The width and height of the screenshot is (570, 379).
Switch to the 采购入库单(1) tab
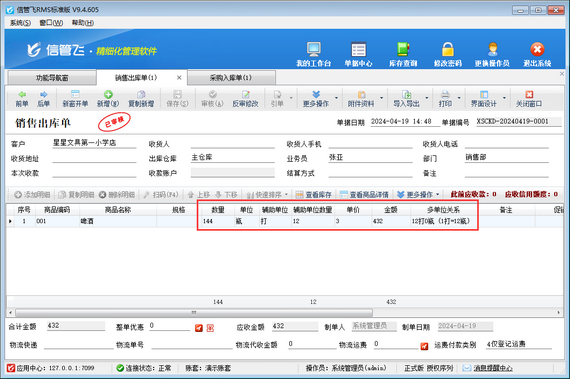[x=231, y=78]
